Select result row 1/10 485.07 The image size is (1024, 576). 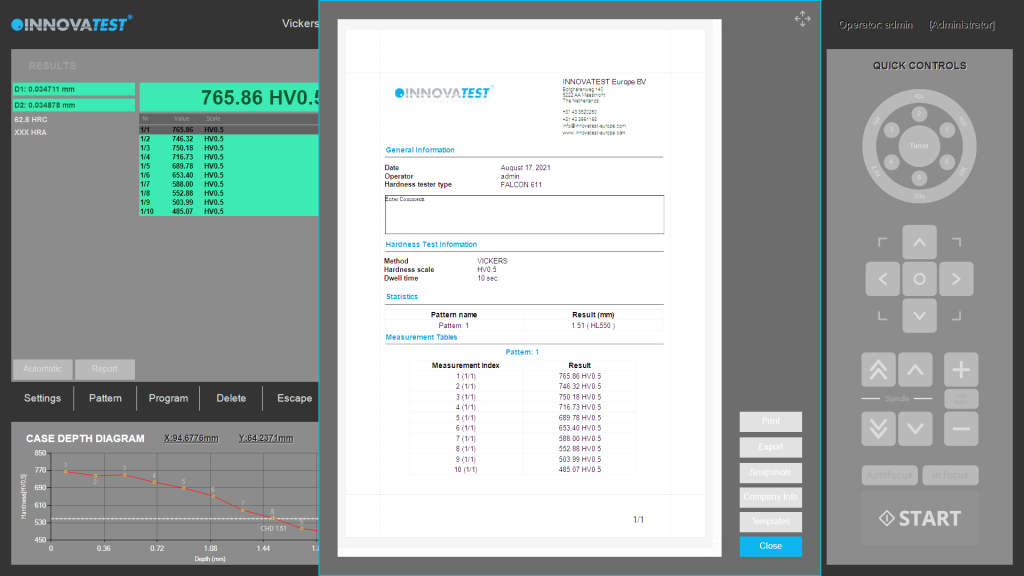(229, 212)
